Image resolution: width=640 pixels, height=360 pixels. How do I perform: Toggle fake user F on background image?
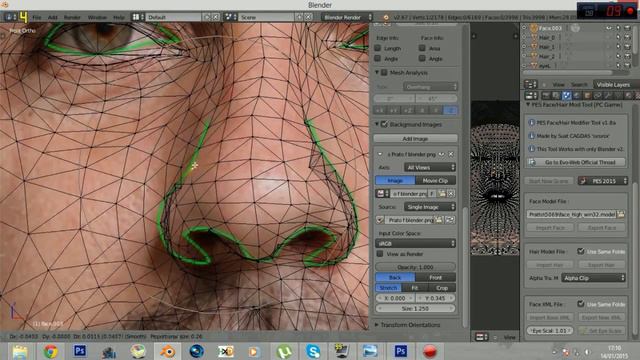[x=432, y=193]
